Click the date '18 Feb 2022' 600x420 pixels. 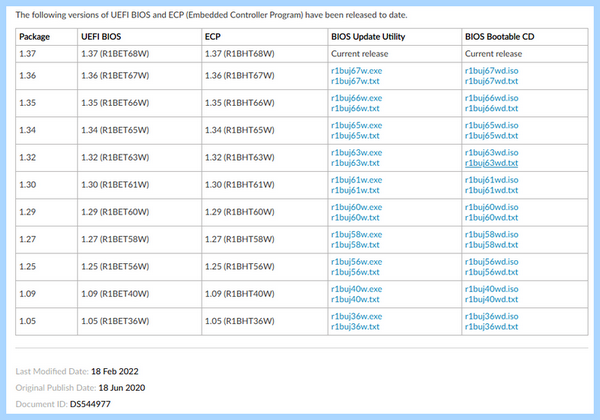click(115, 371)
